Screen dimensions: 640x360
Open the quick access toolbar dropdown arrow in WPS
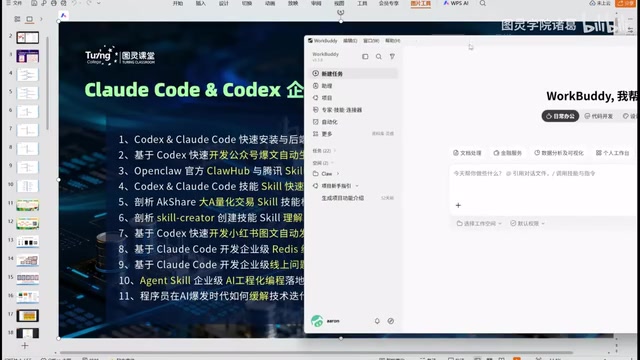click(x=99, y=3)
